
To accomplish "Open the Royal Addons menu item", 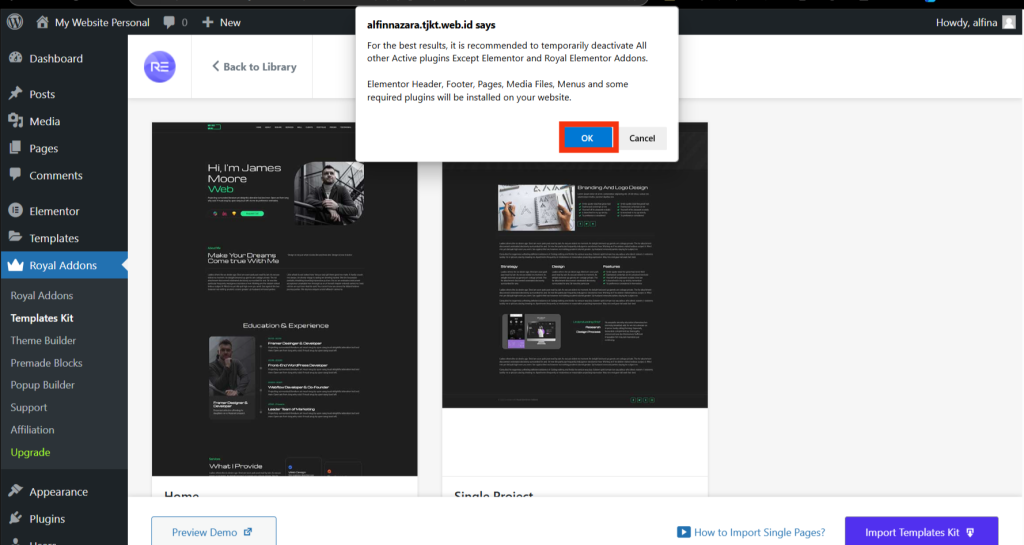I will (x=63, y=266).
